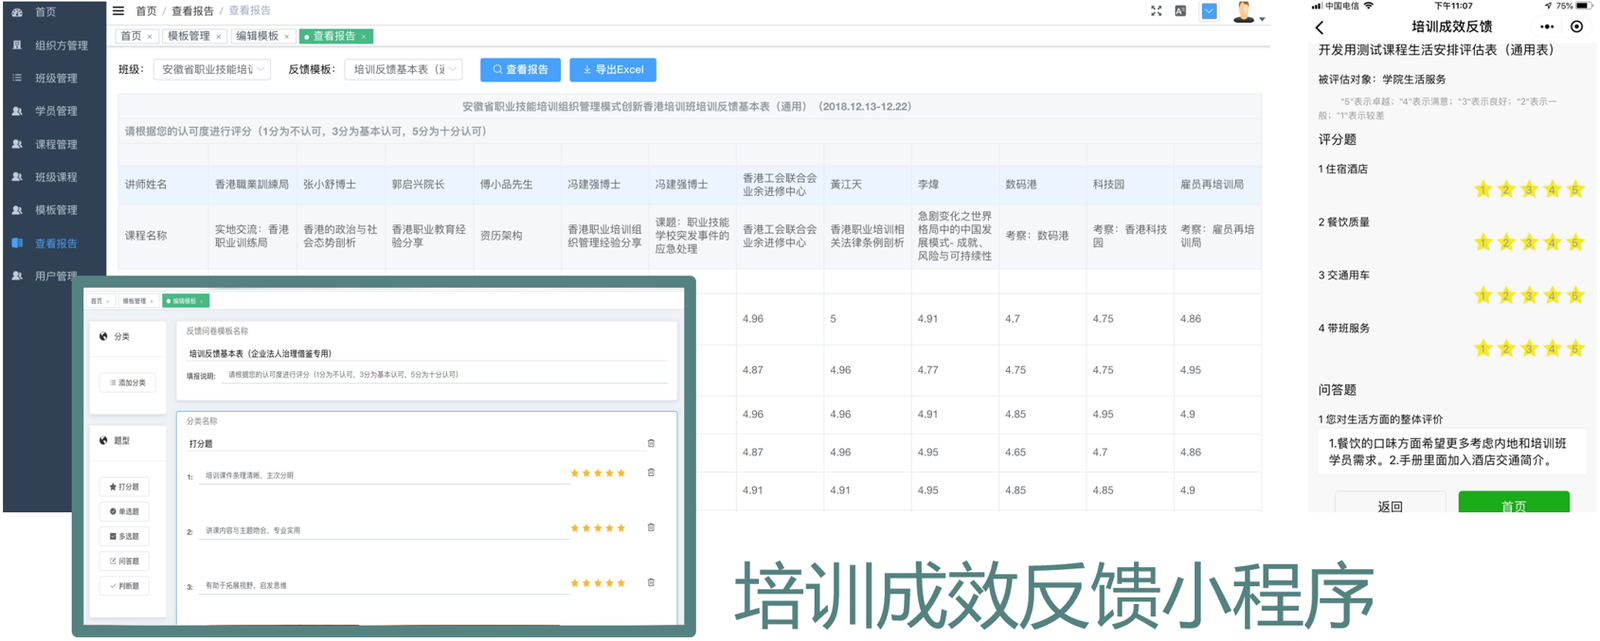This screenshot has width=1600, height=641.
Task: Click the 整体评价 answer text box
Action: tap(1452, 452)
